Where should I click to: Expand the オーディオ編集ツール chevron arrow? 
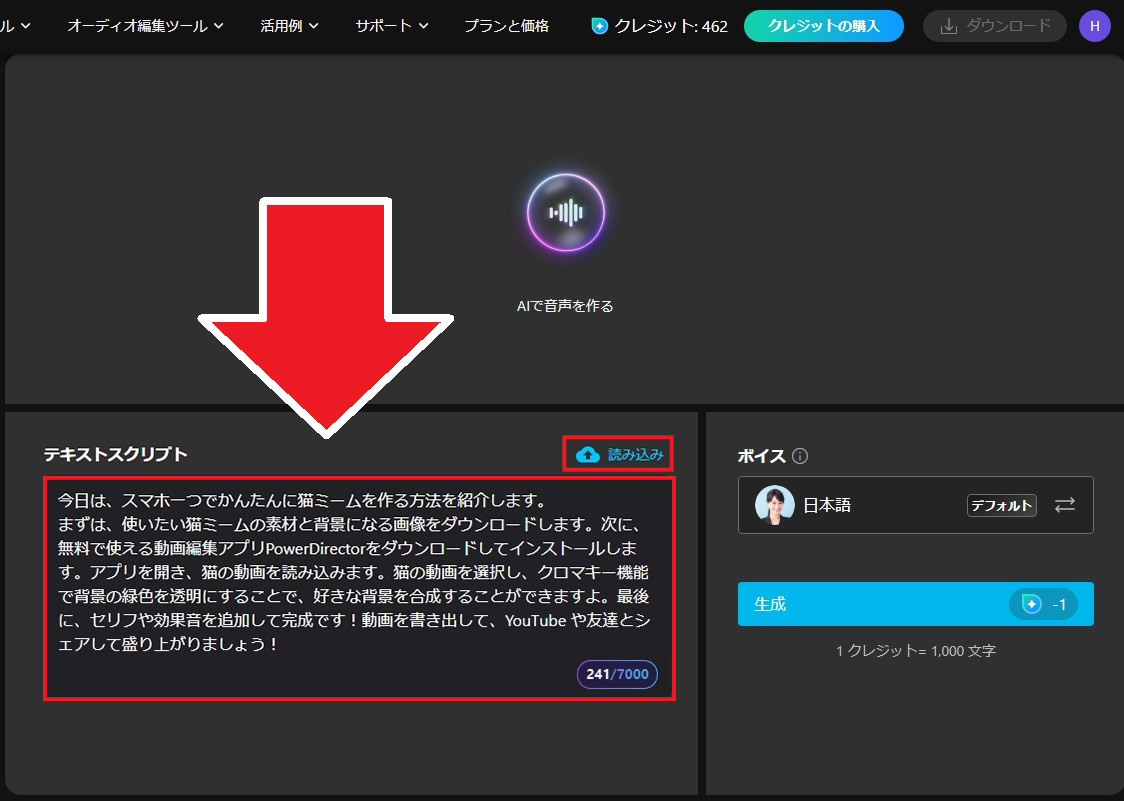[x=219, y=26]
